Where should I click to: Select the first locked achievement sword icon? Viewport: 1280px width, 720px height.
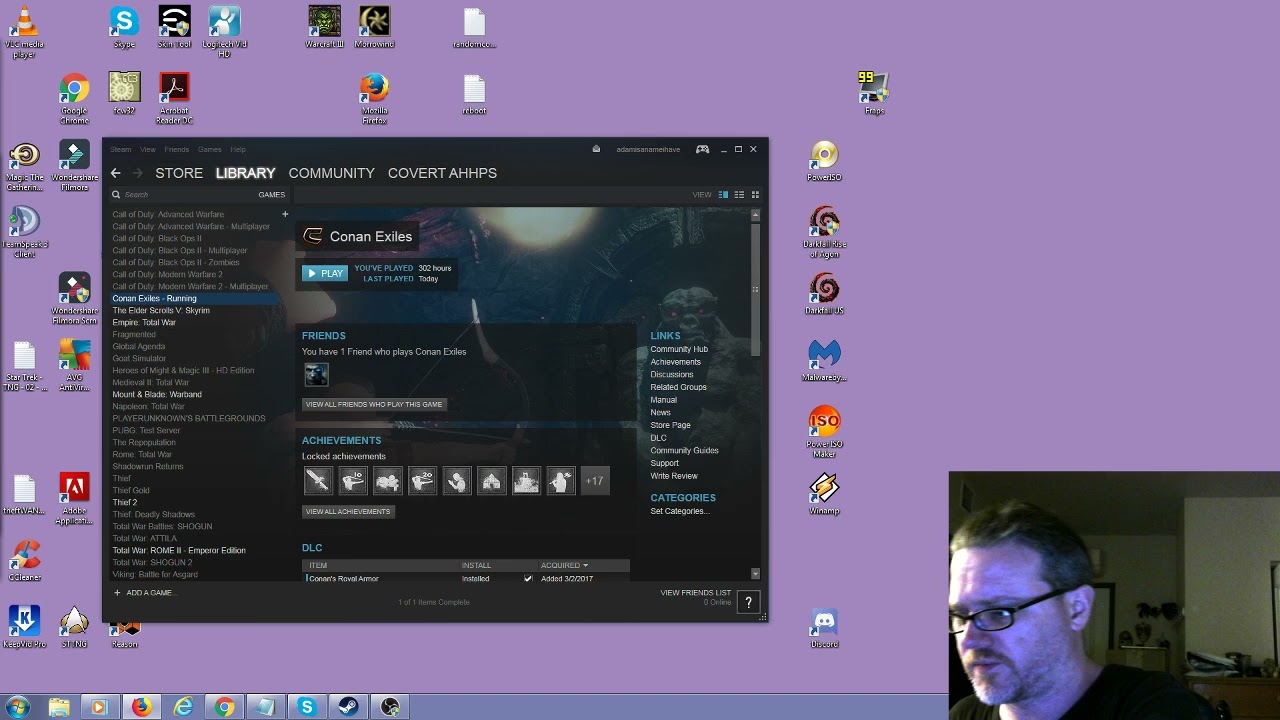[318, 481]
